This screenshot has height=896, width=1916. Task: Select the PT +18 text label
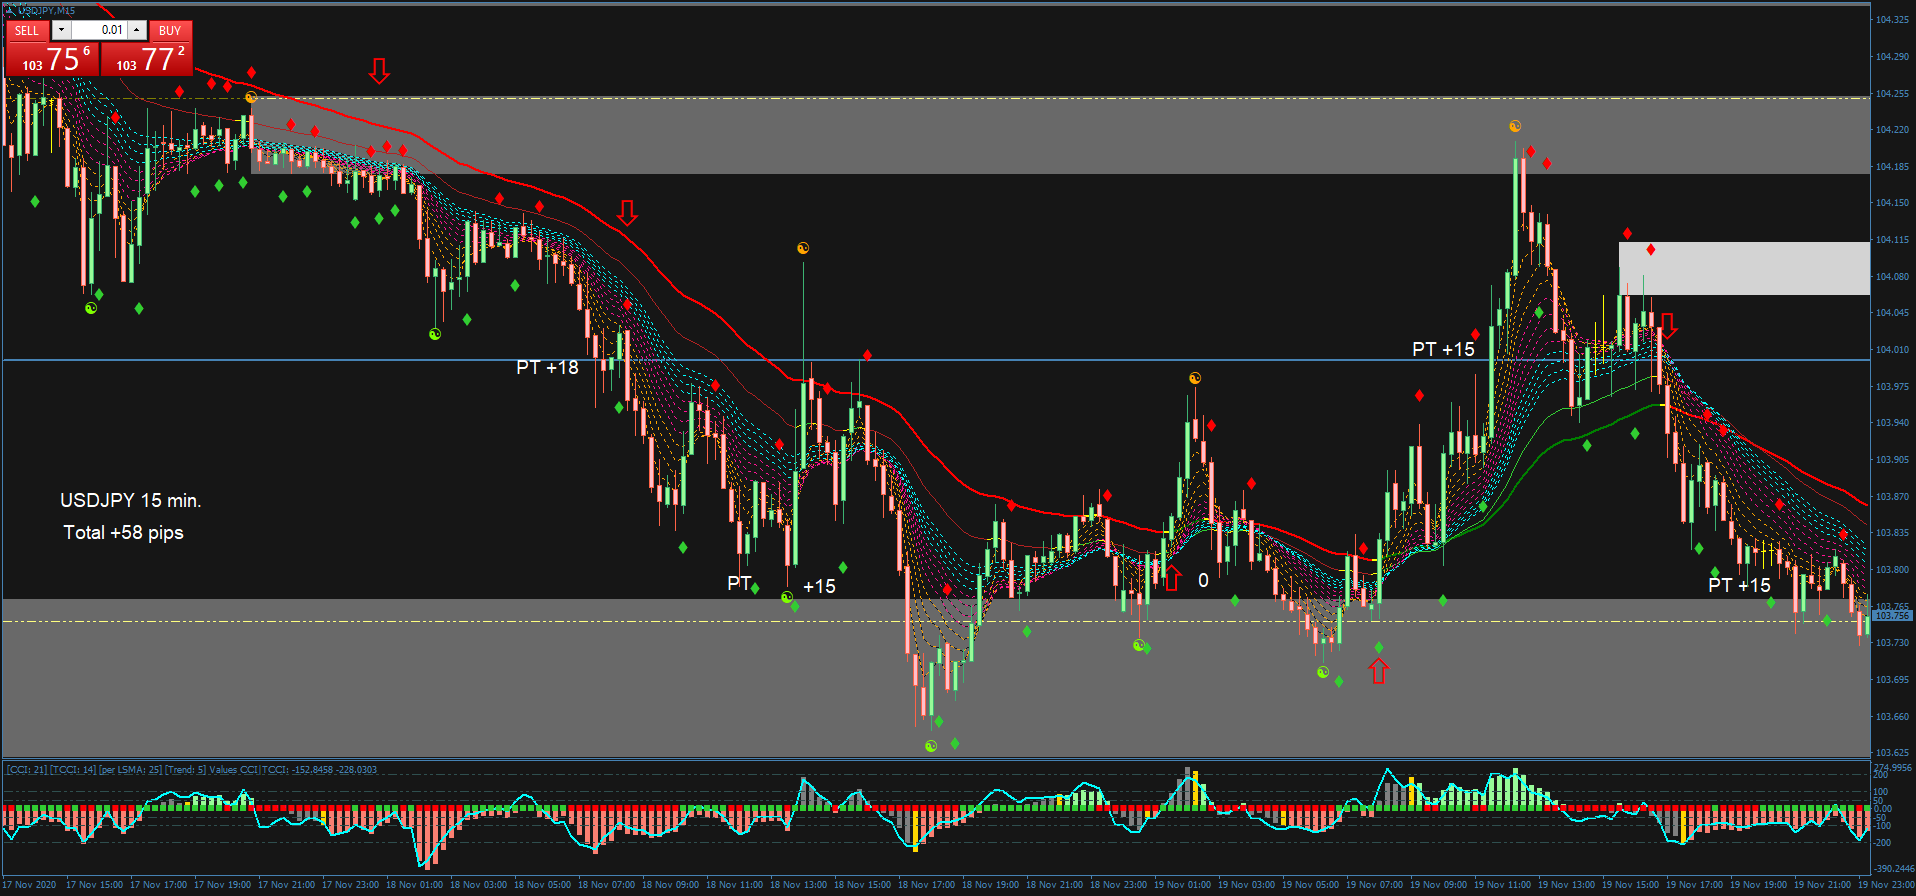tap(547, 368)
